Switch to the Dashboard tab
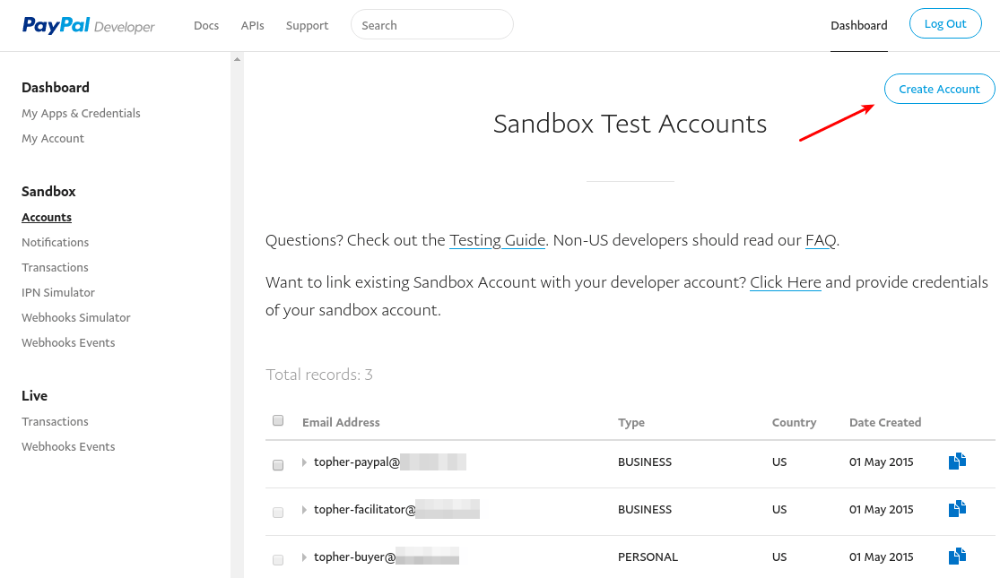 click(x=858, y=25)
